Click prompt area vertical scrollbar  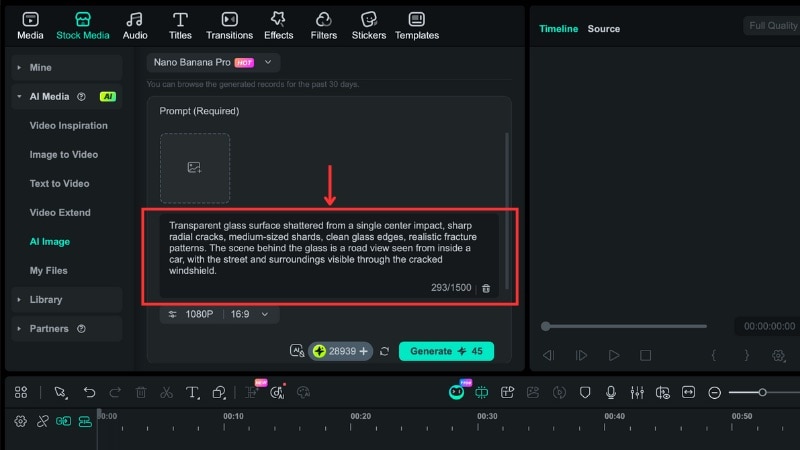coord(507,211)
